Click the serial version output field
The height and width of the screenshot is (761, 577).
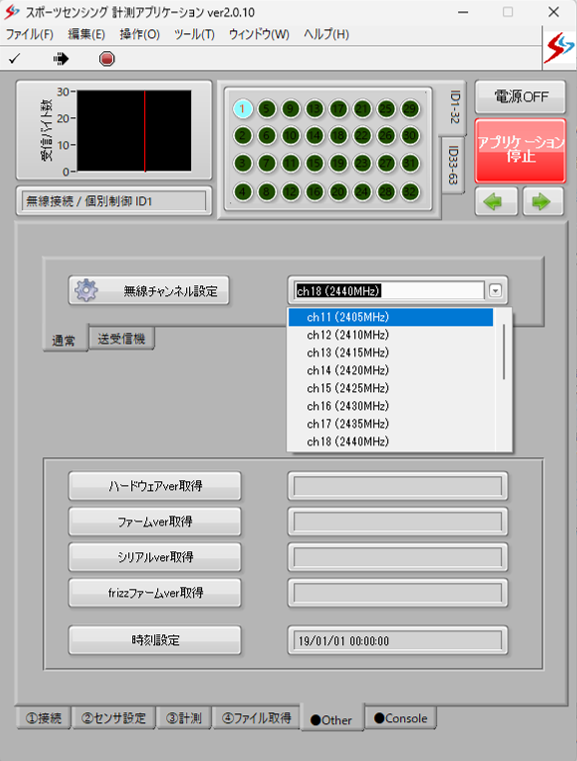pos(397,557)
